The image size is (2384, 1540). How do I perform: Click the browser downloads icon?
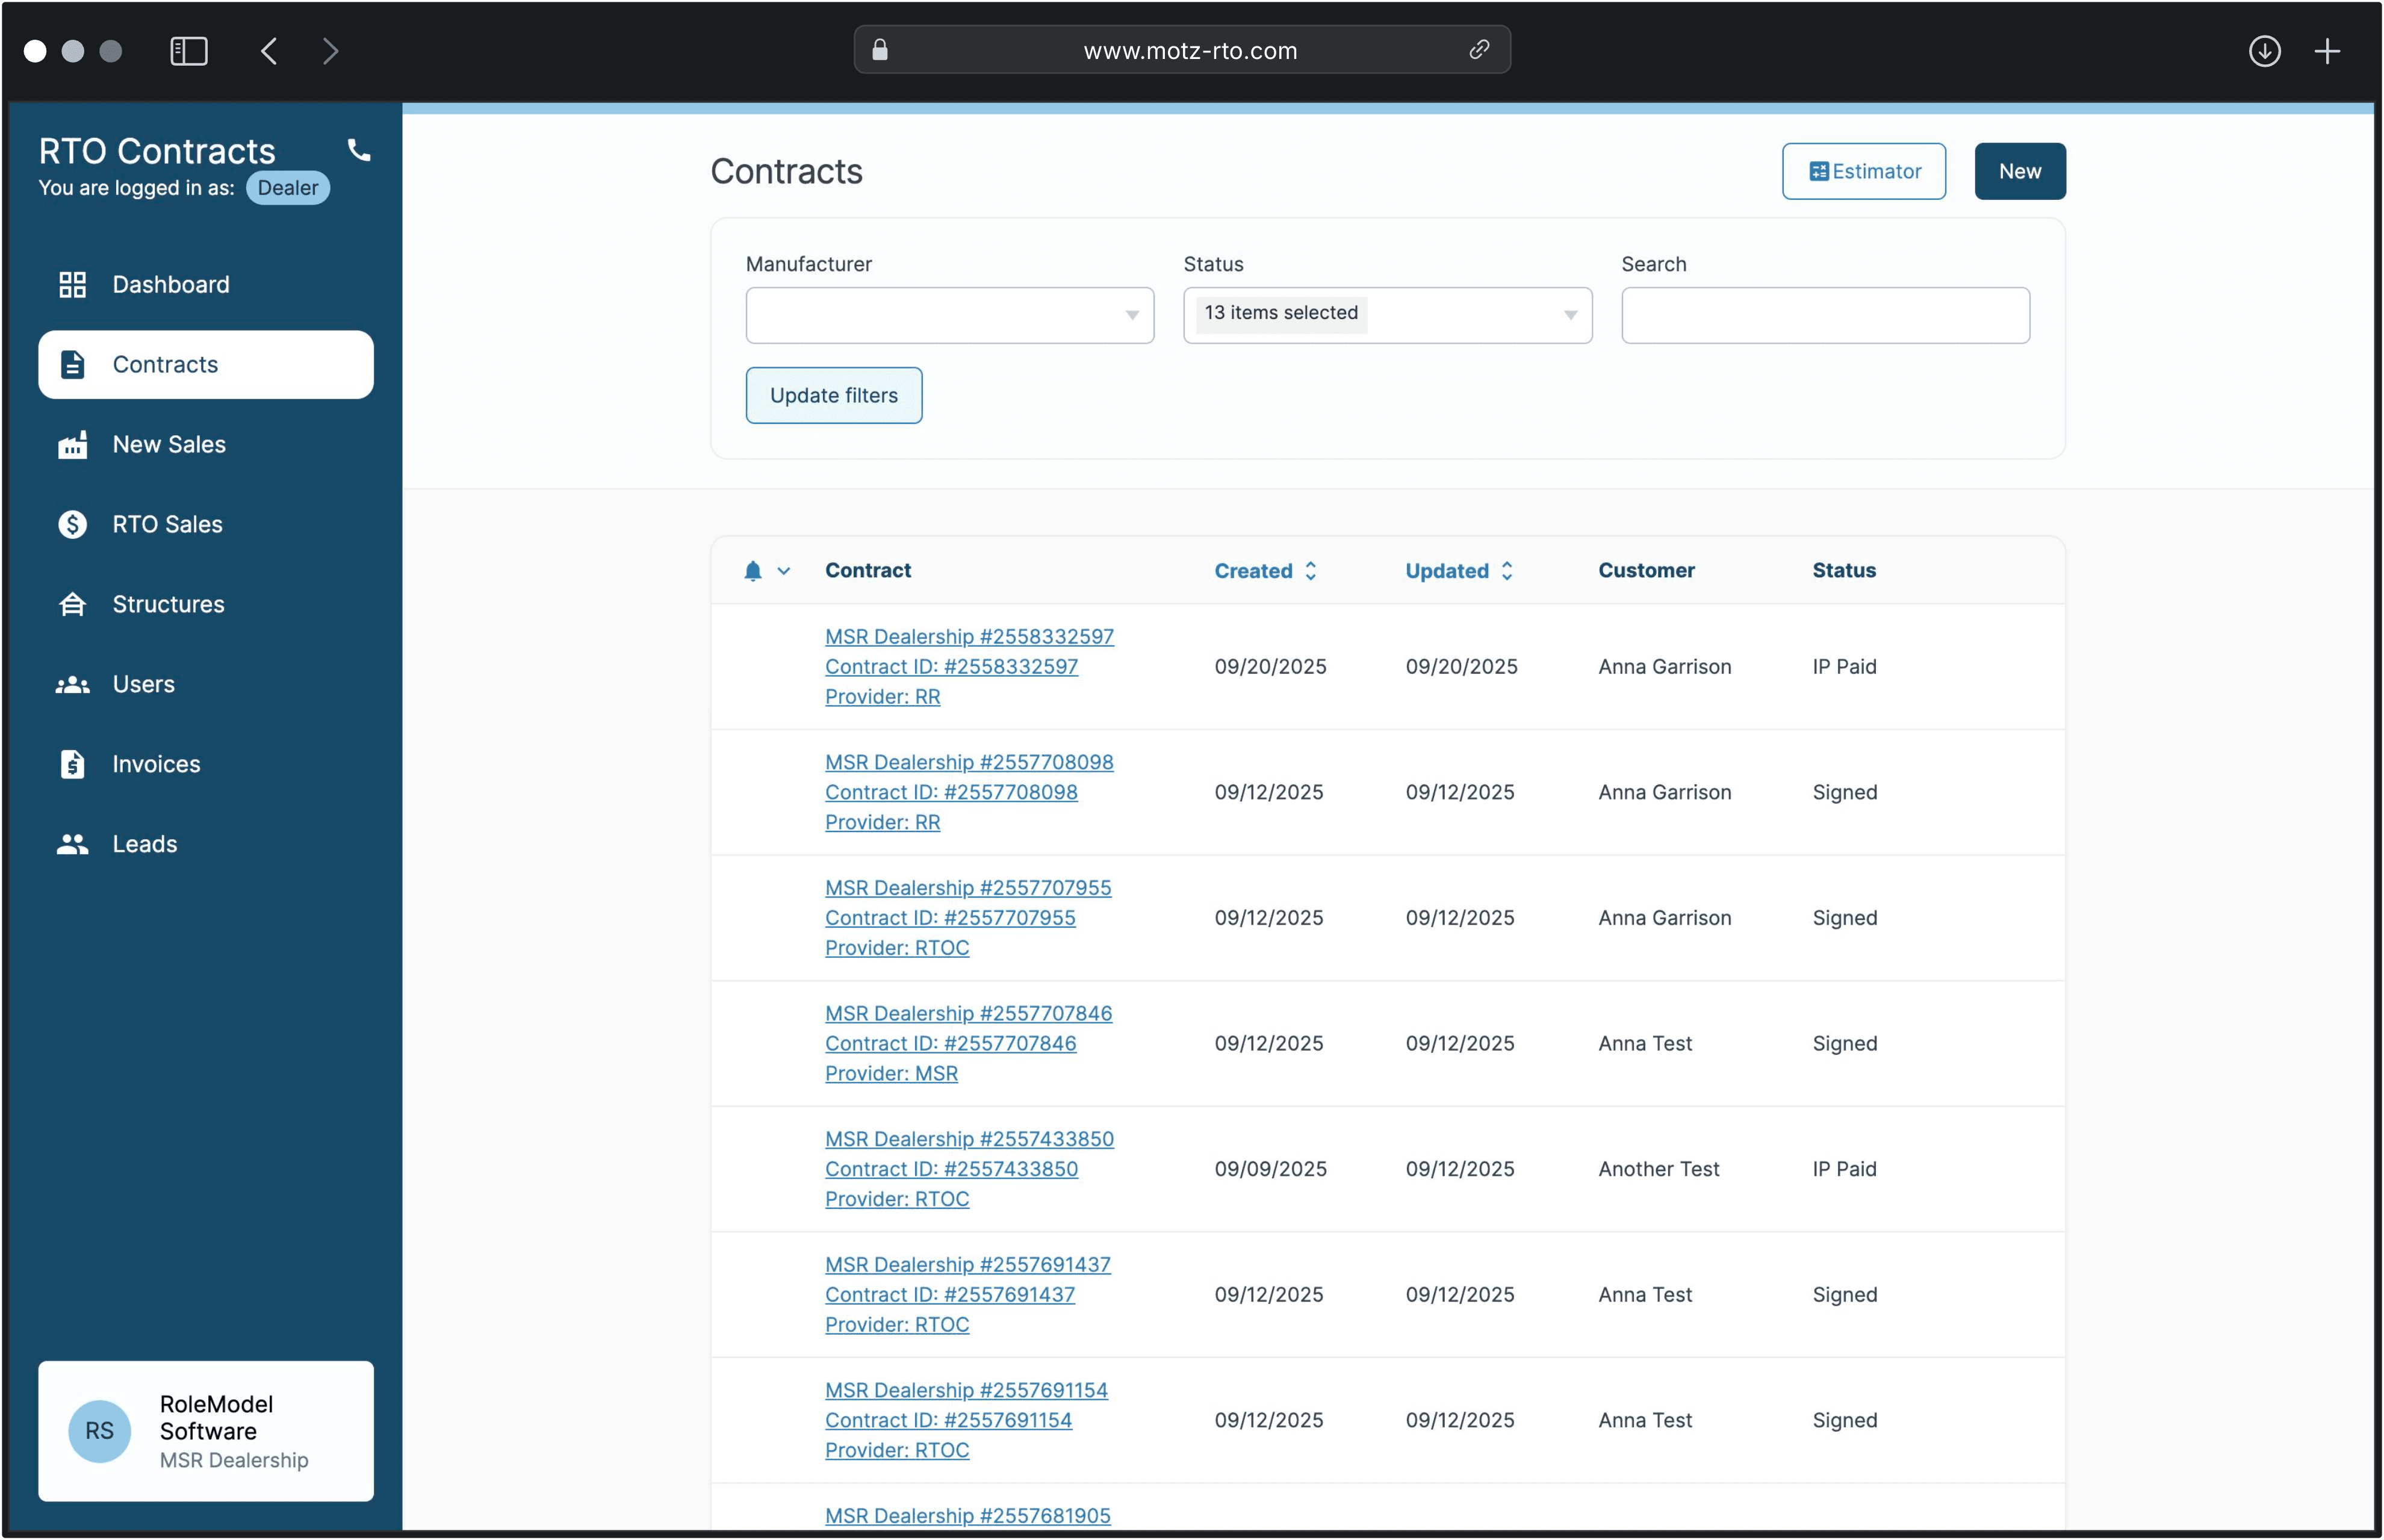click(2264, 51)
